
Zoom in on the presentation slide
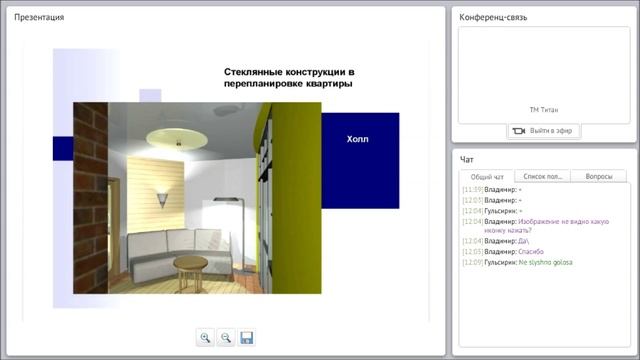(x=205, y=338)
